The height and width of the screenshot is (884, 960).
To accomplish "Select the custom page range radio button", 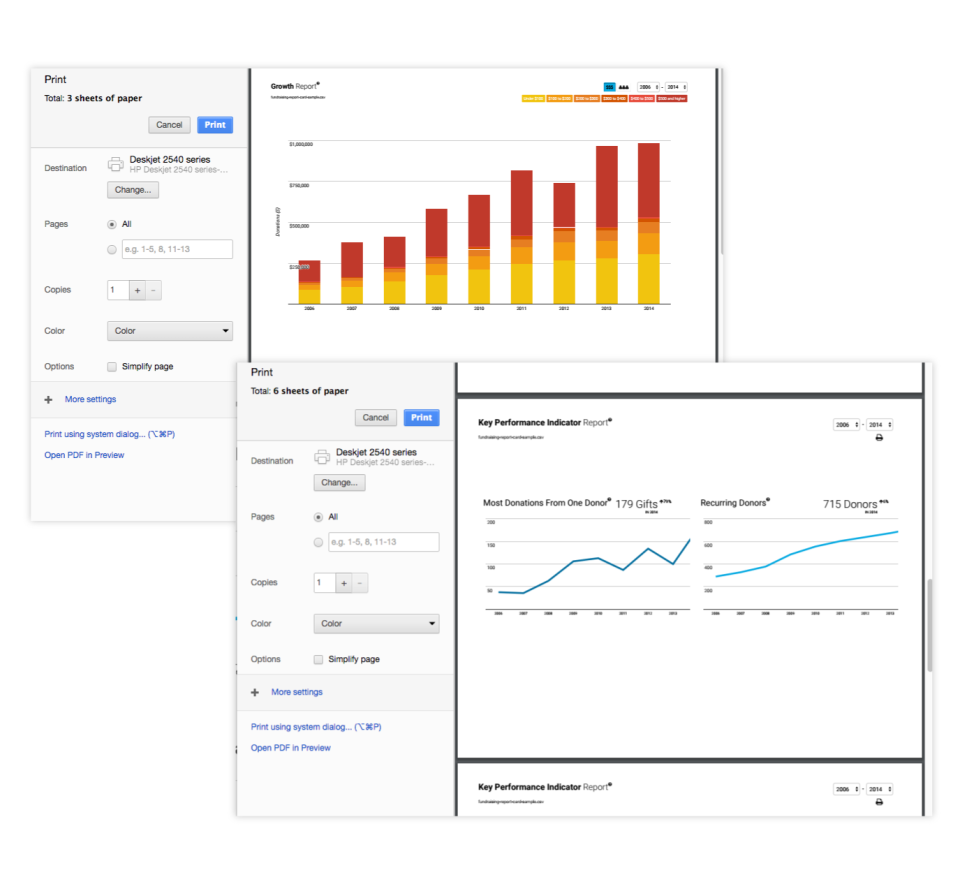I will (317, 541).
